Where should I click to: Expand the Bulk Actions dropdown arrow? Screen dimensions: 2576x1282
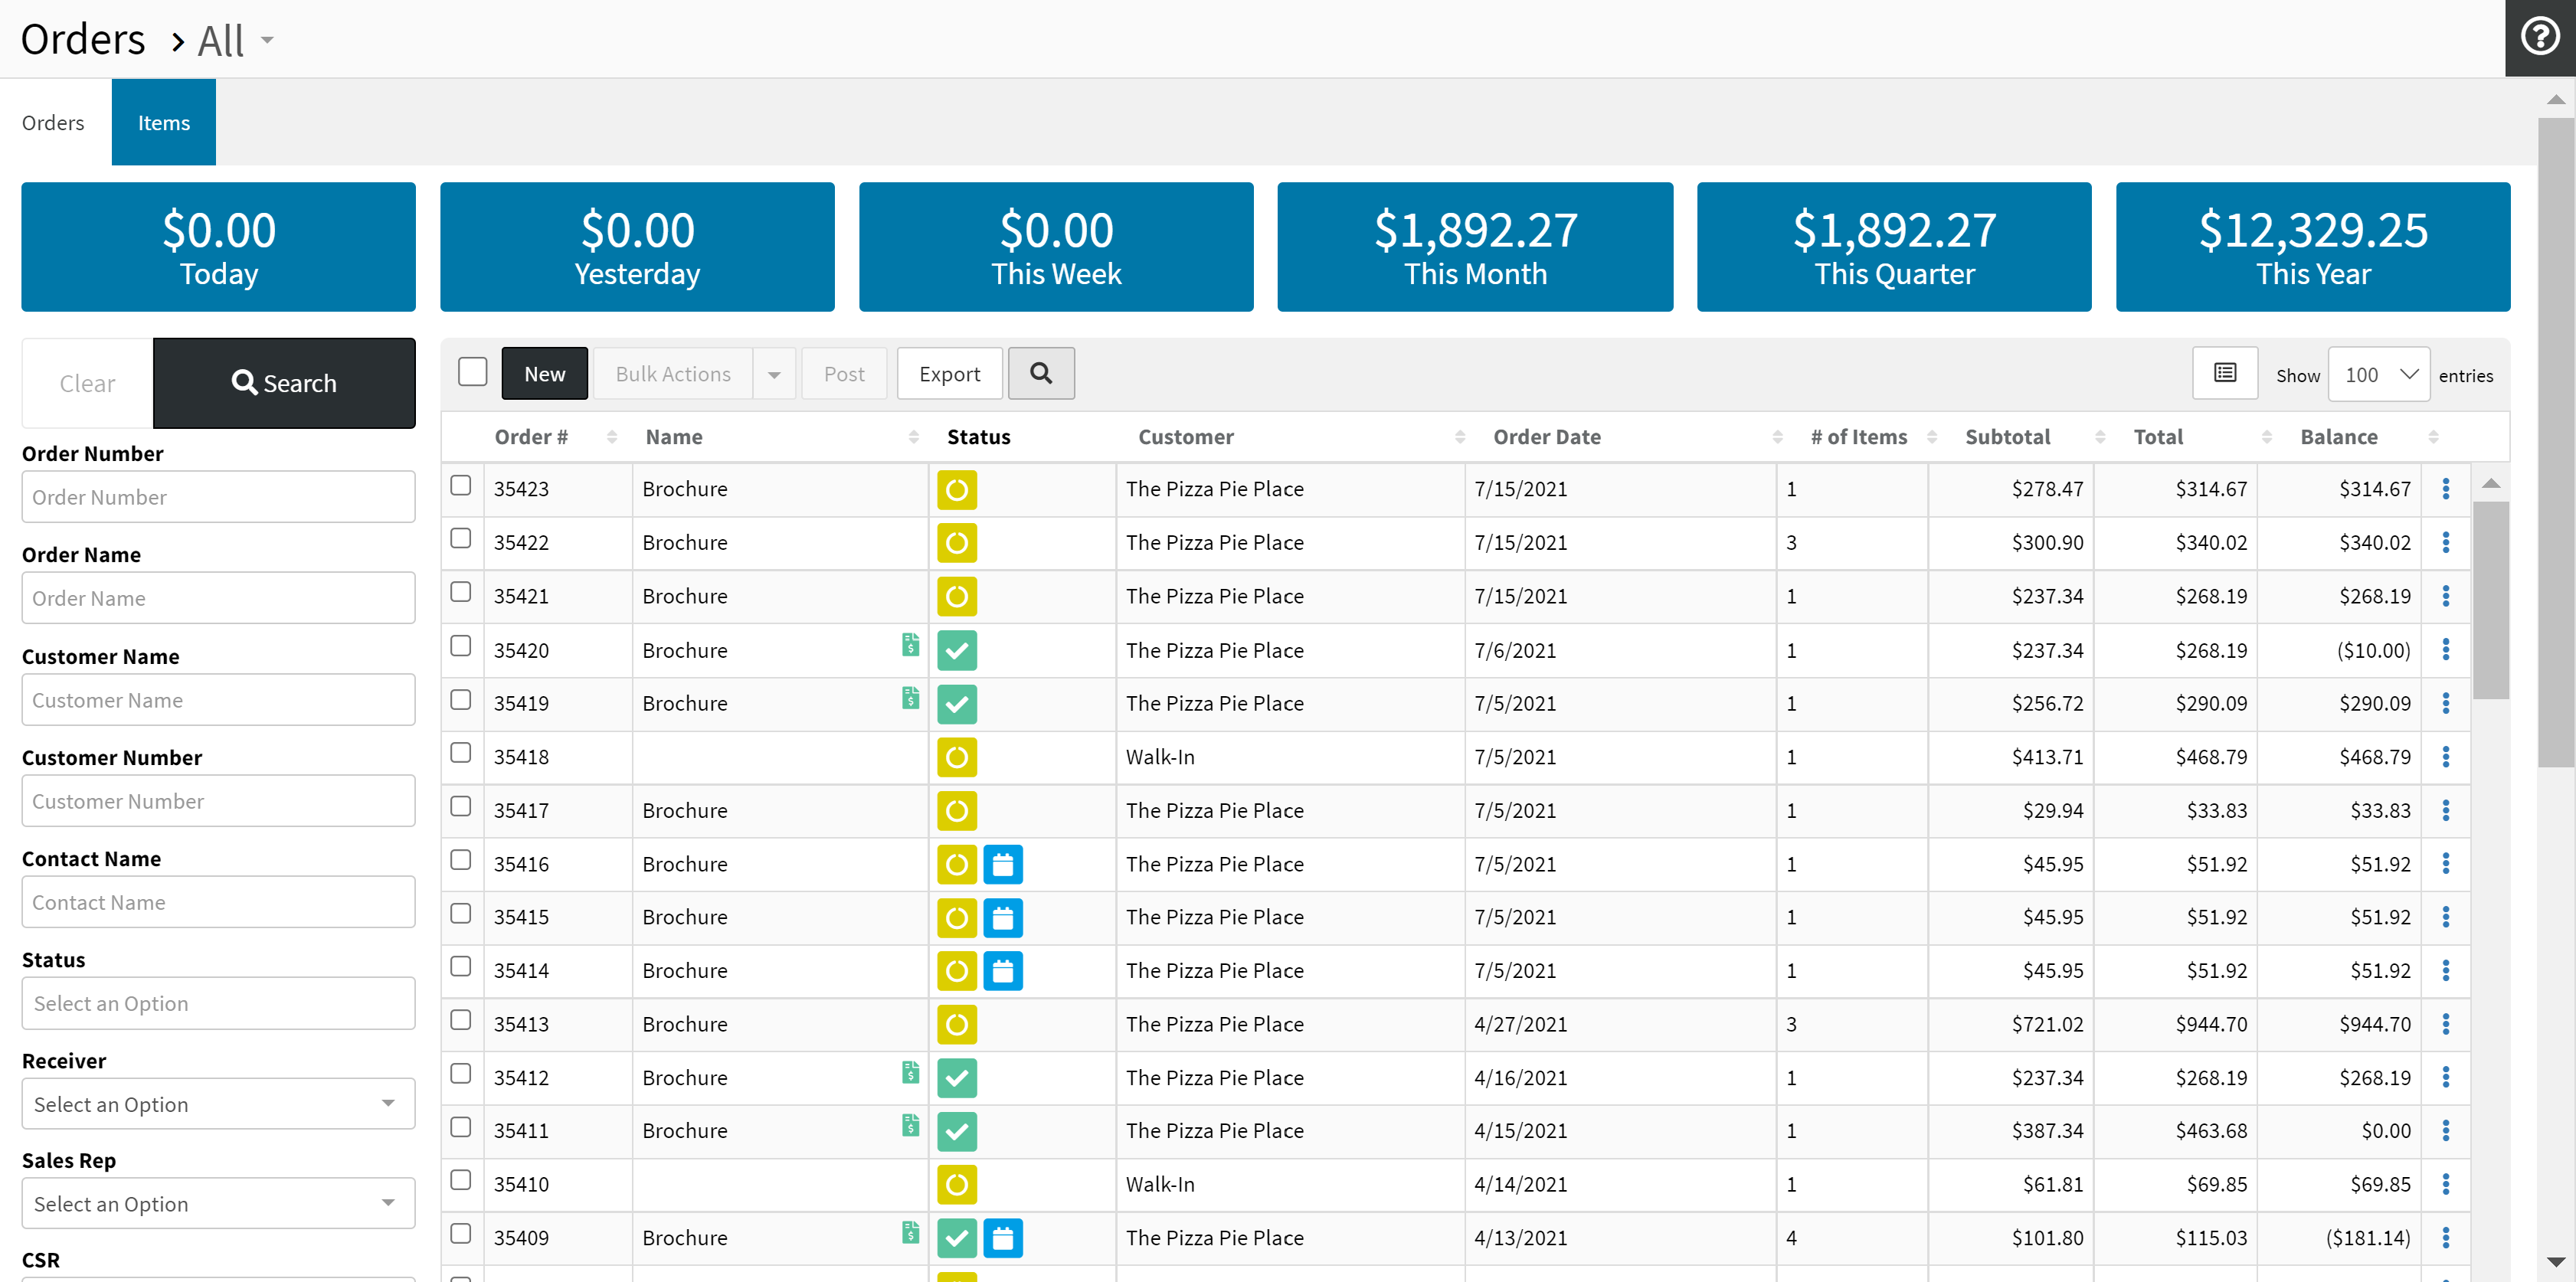coord(774,374)
